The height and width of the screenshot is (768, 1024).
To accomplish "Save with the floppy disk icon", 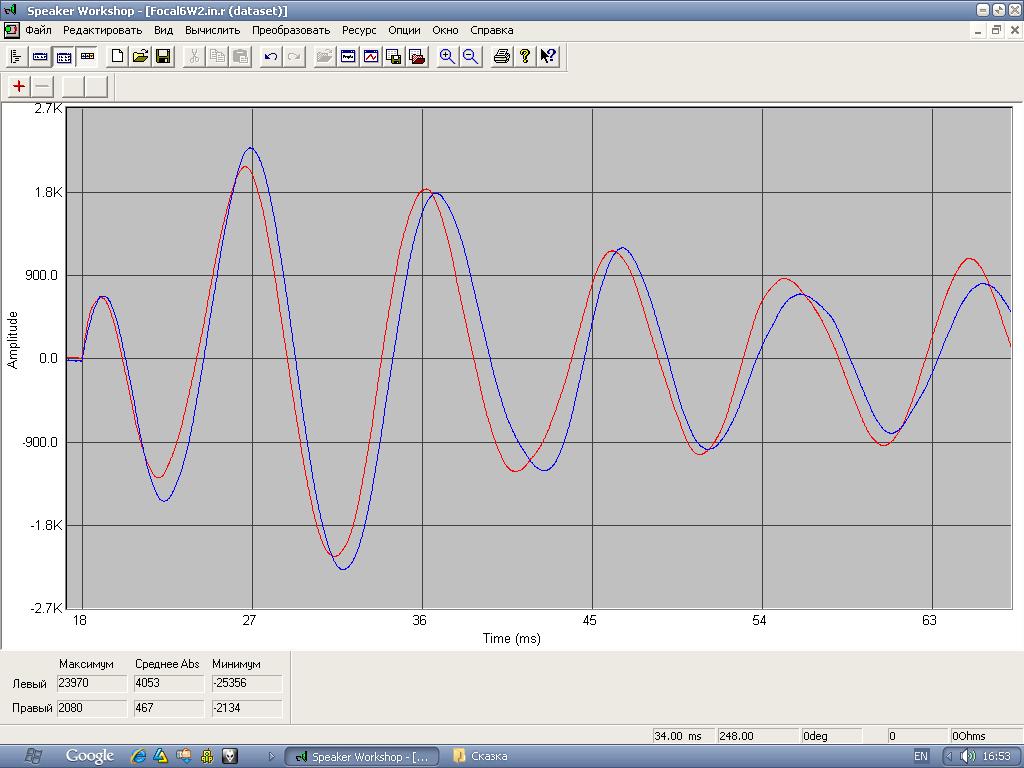I will pyautogui.click(x=163, y=56).
